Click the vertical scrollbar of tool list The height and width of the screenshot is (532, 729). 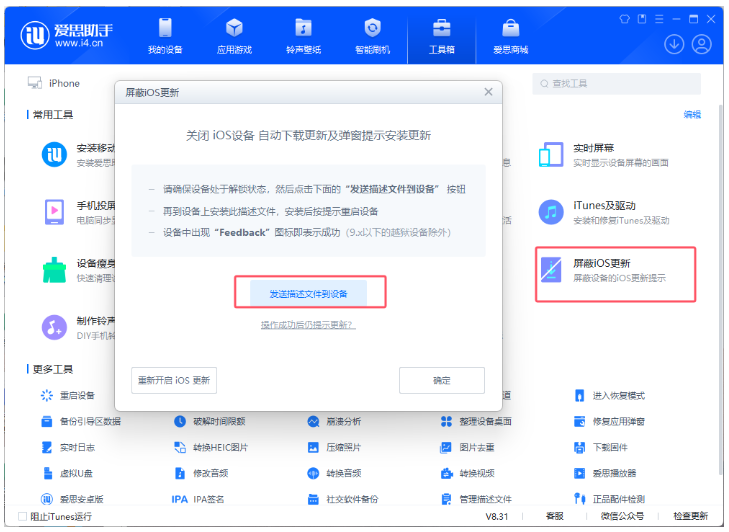click(x=721, y=288)
